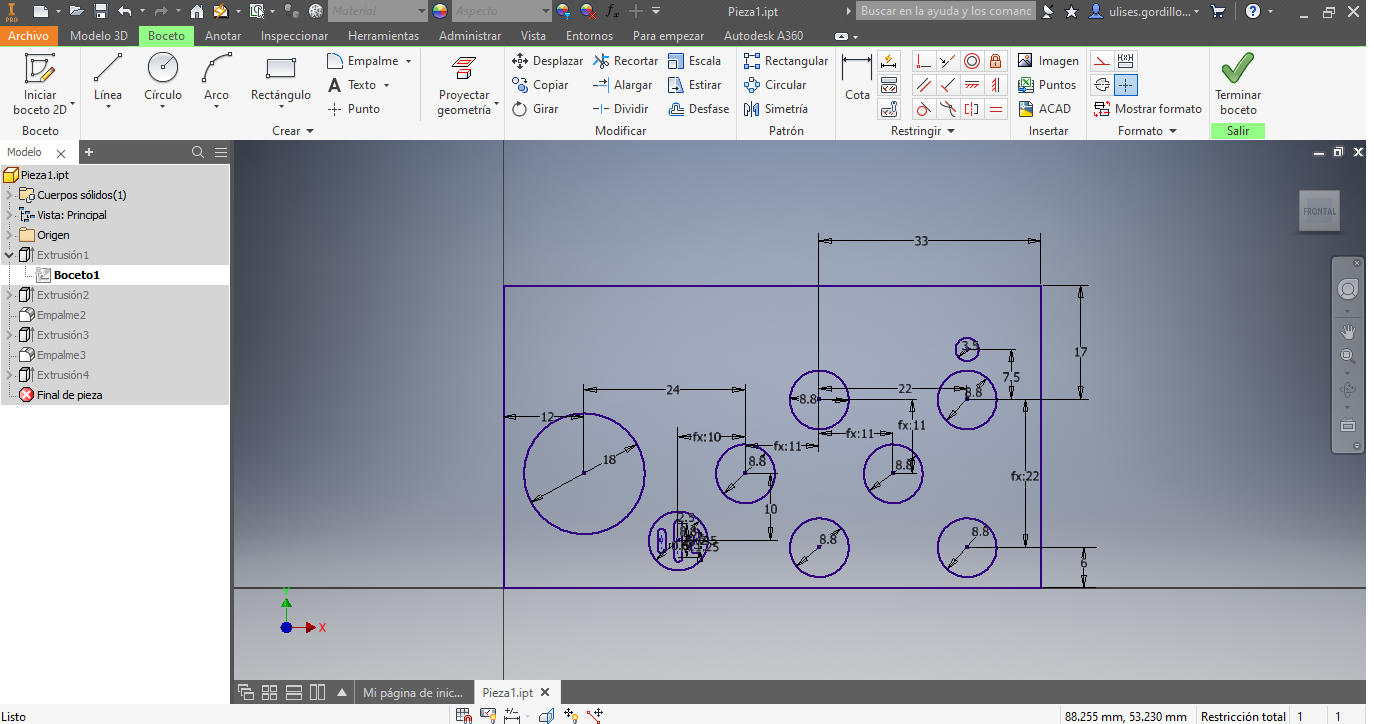Image resolution: width=1374 pixels, height=724 pixels.
Task: Click the FRONTAL ViewCube face
Action: [1319, 211]
